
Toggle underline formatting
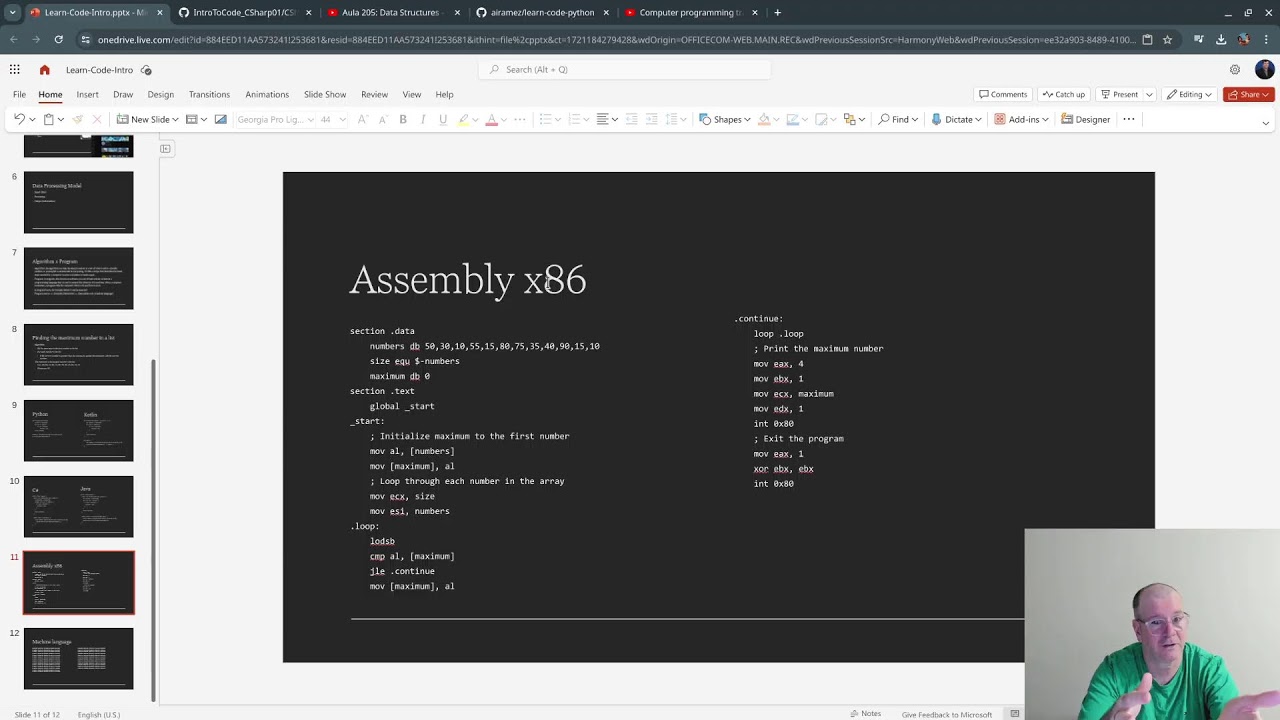click(443, 119)
